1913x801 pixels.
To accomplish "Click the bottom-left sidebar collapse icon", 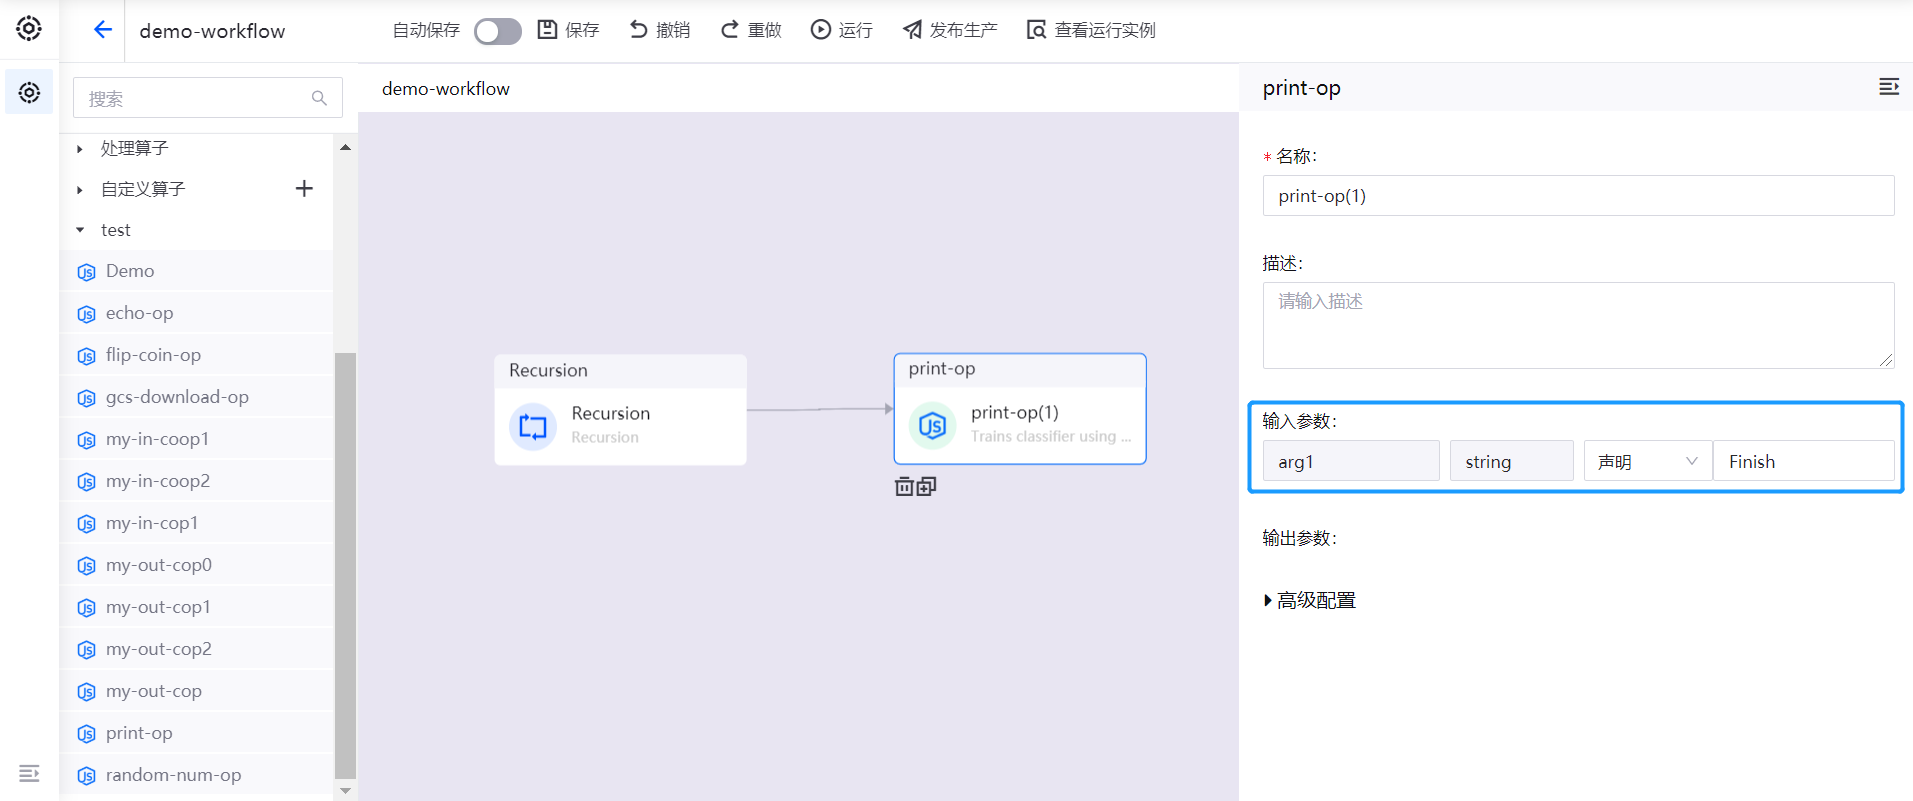I will point(29,773).
